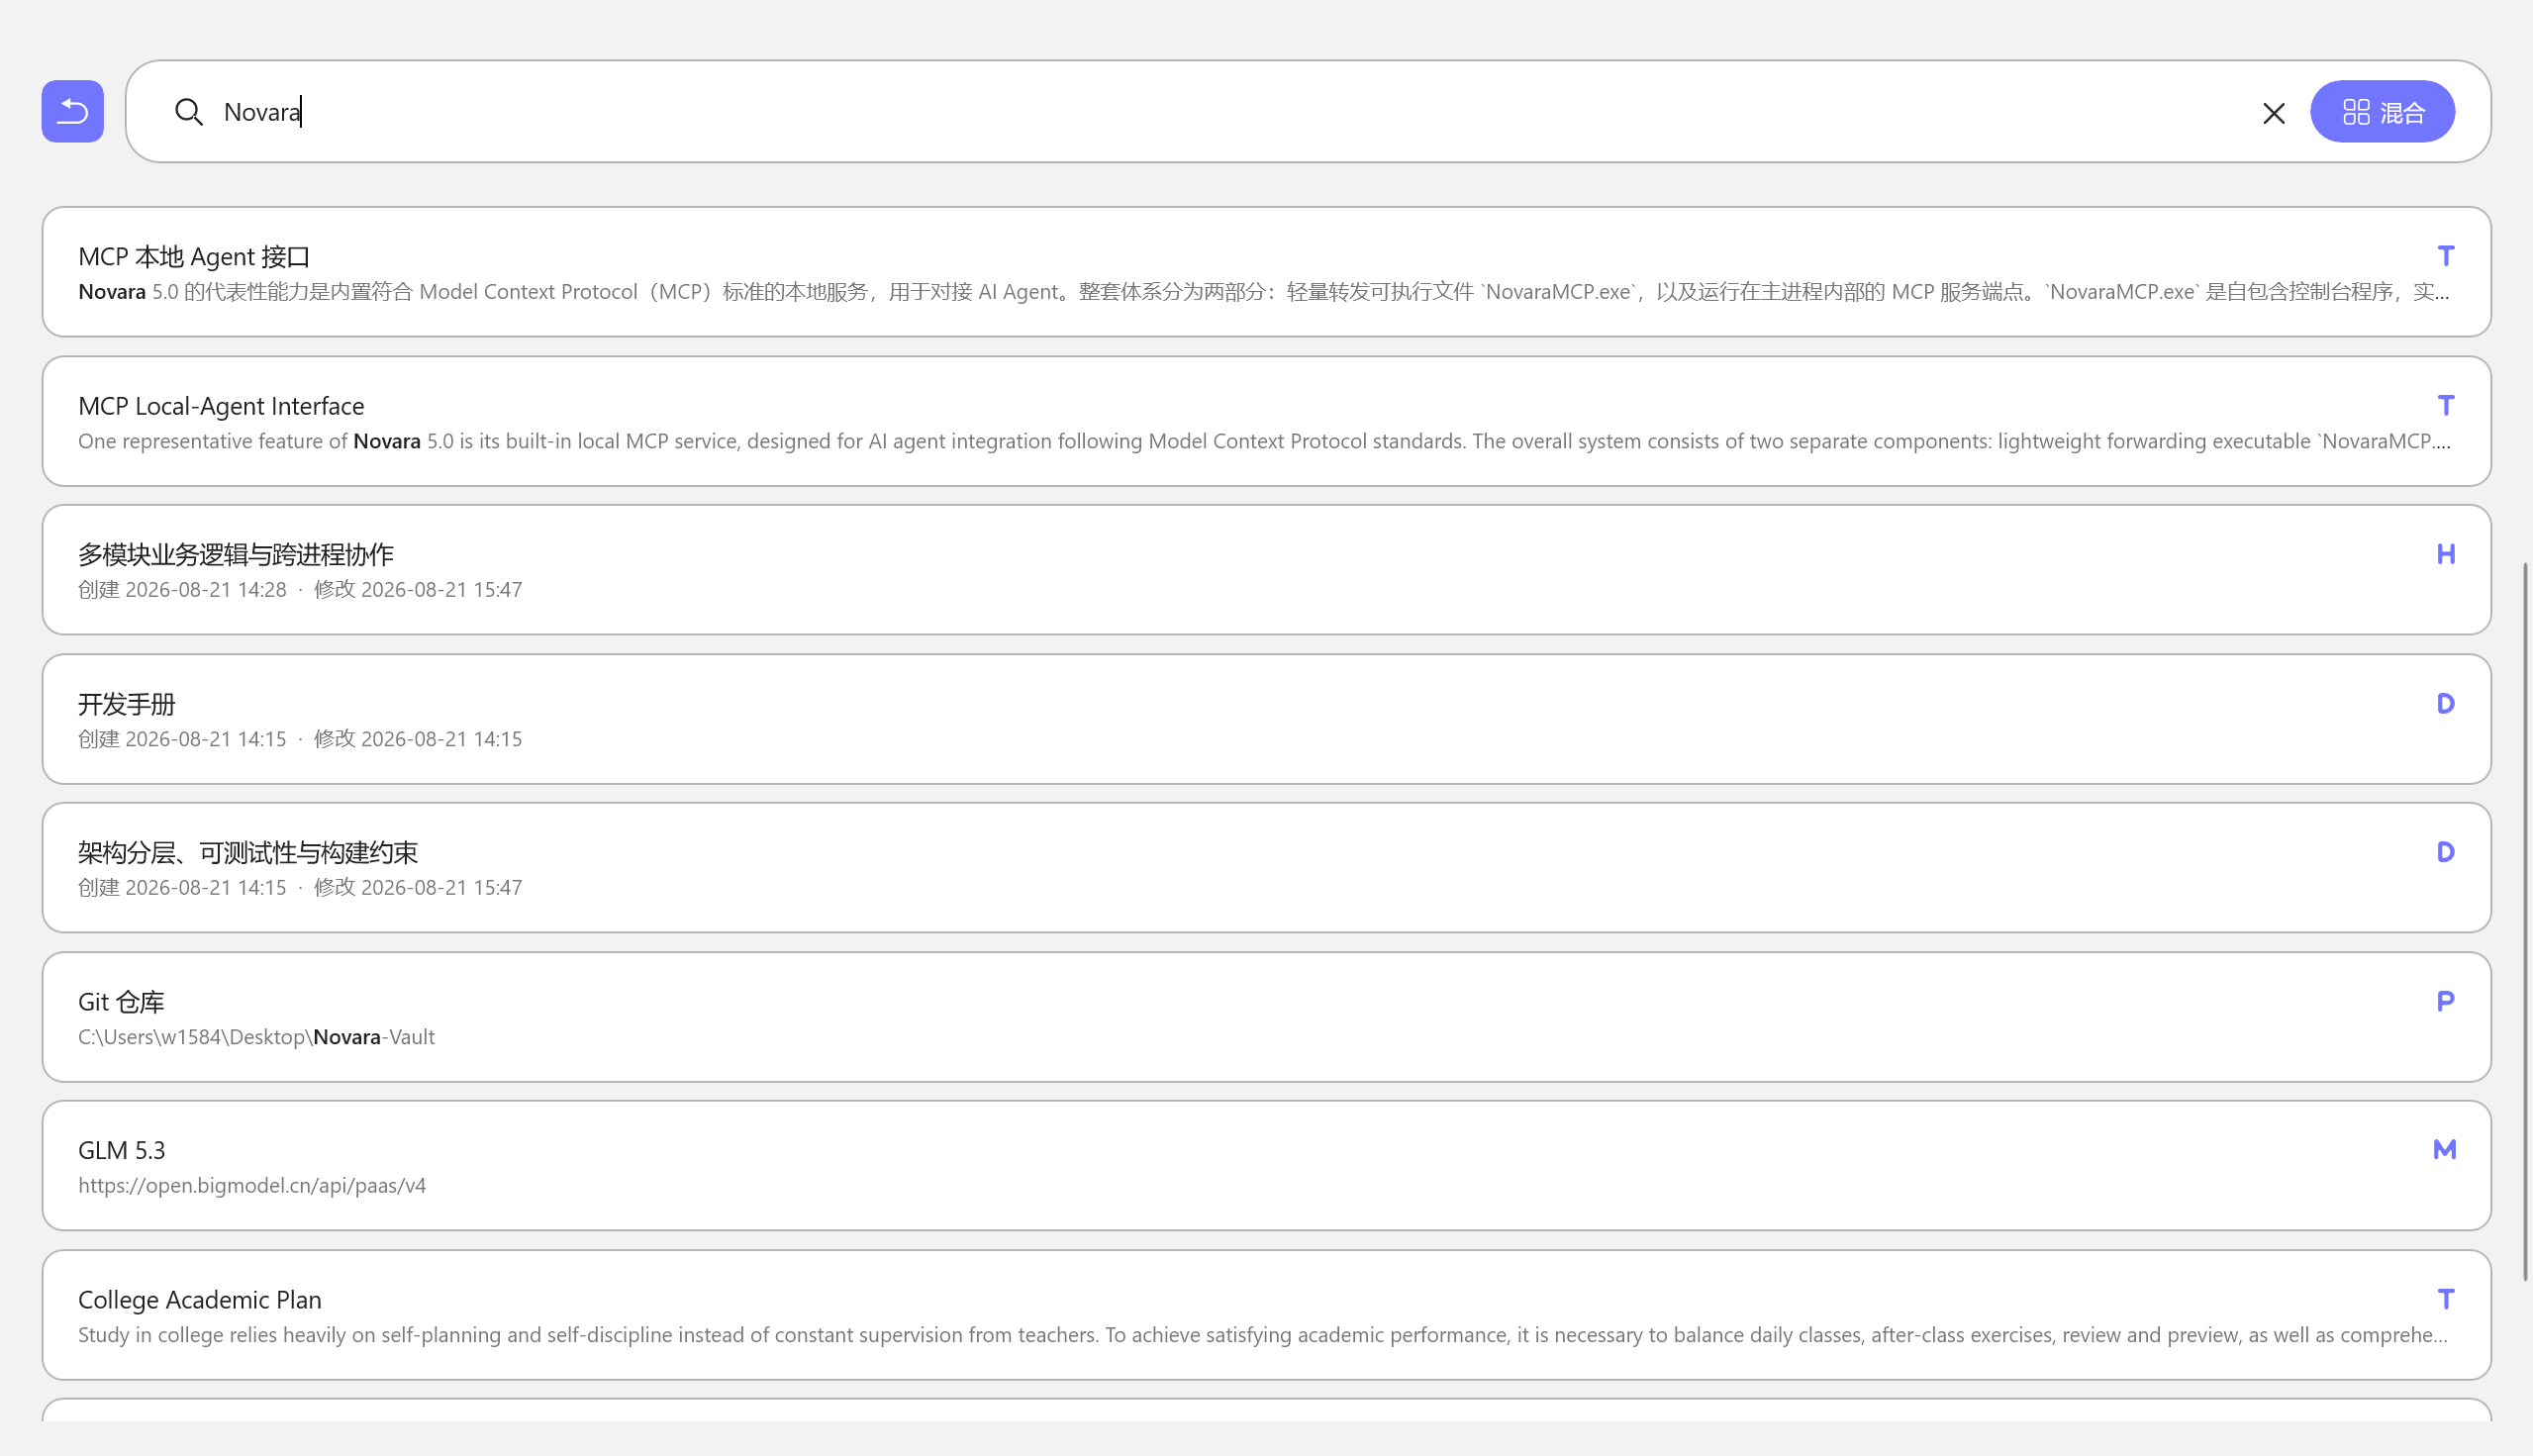This screenshot has height=1456, width=2533.
Task: Click the H badge on 多模块业务逻辑与跨进程协作
Action: 2445,554
